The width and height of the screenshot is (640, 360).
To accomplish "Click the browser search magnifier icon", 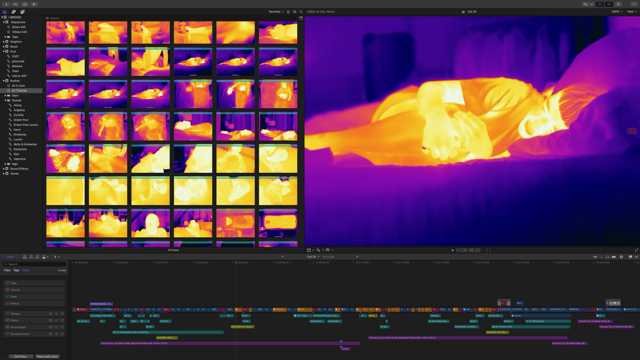I will coord(301,12).
